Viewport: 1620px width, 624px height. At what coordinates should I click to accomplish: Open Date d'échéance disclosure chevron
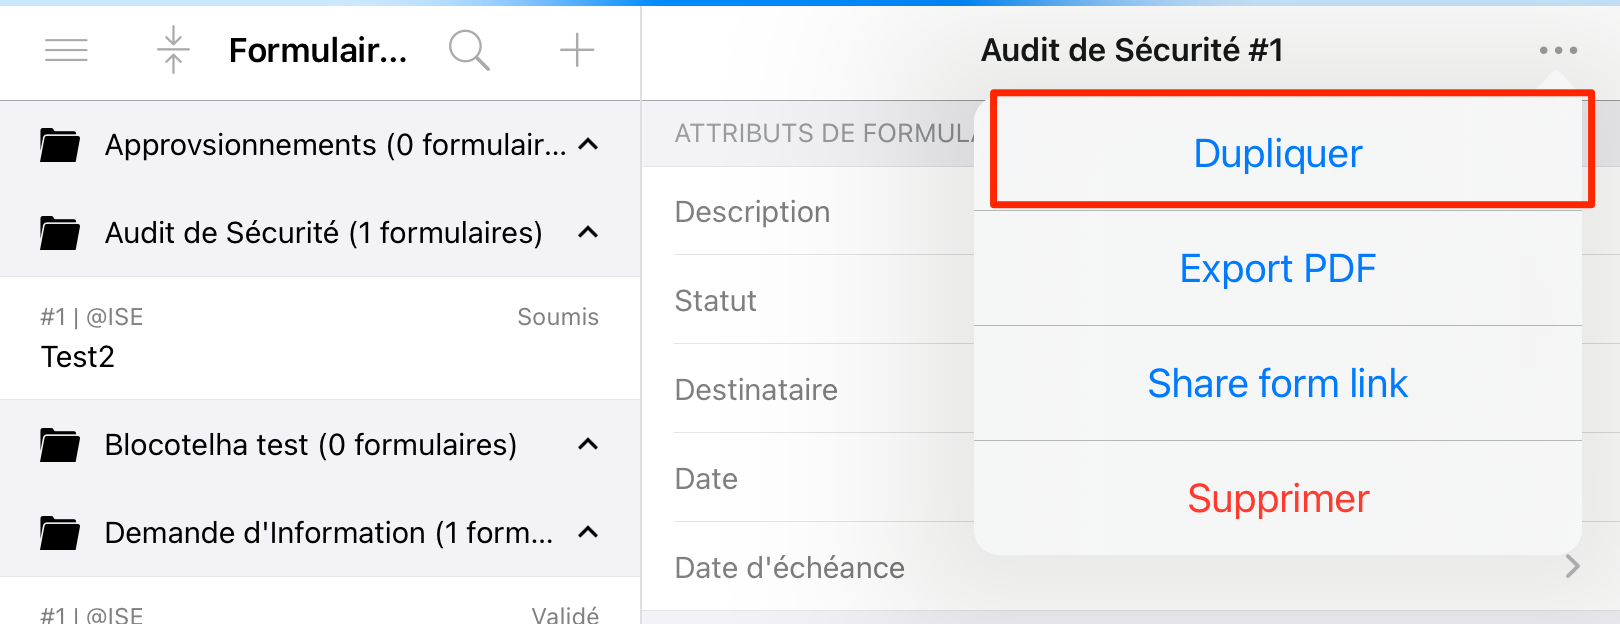1573,567
